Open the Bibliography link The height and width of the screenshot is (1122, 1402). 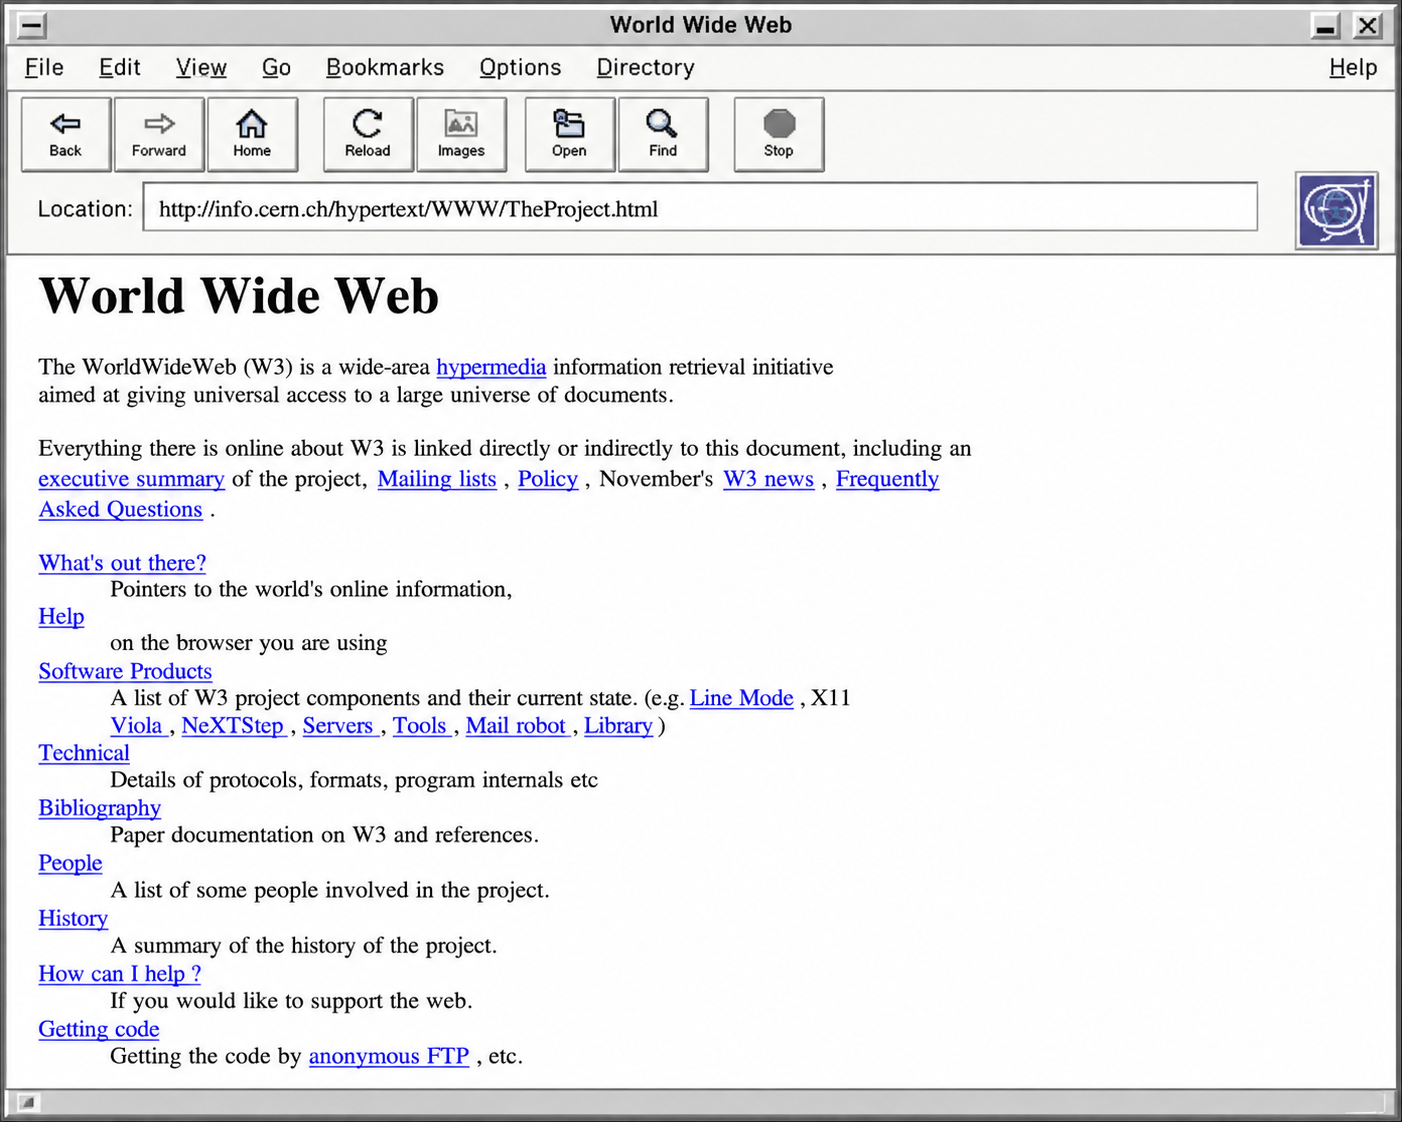pyautogui.click(x=99, y=808)
